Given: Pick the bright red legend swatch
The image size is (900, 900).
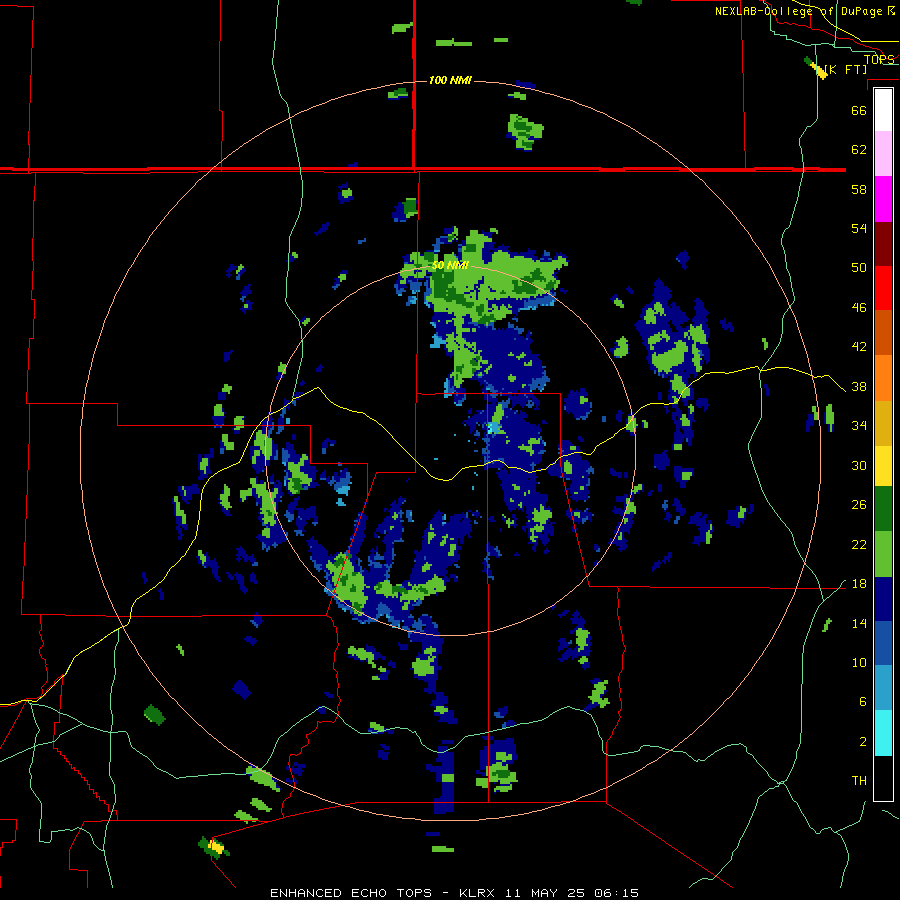Looking at the screenshot, I should click(x=883, y=288).
